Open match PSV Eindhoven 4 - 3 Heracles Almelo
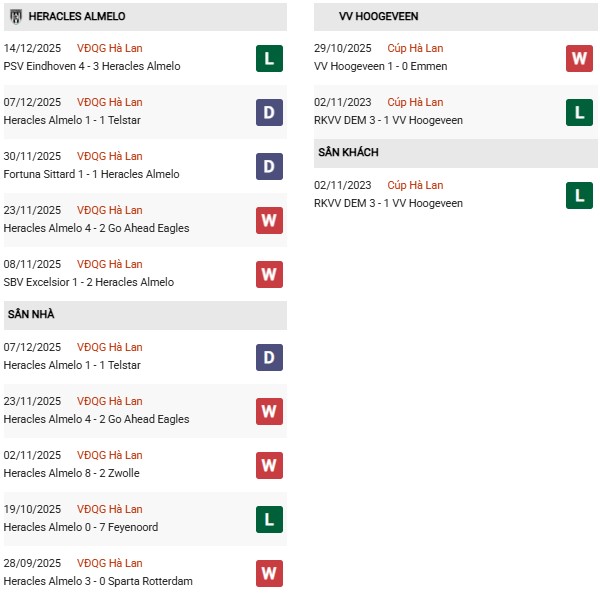 tap(92, 66)
